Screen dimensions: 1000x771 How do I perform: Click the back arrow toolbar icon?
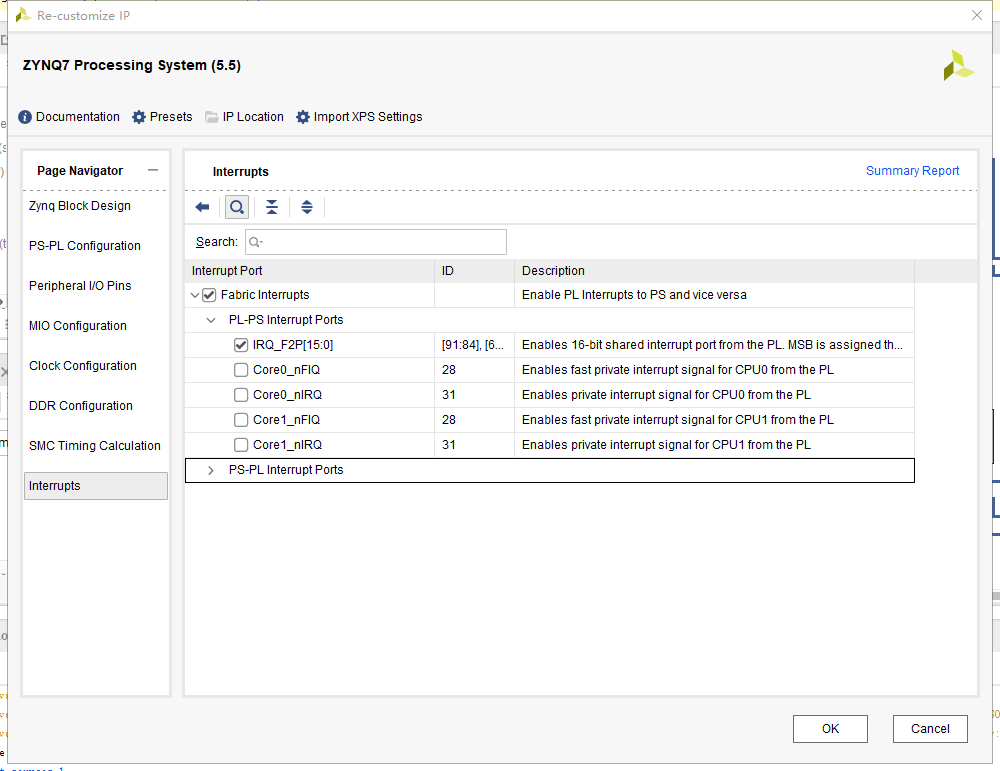point(202,207)
